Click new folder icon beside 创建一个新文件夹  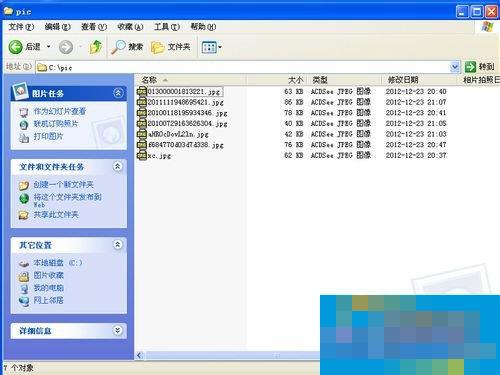[24, 185]
